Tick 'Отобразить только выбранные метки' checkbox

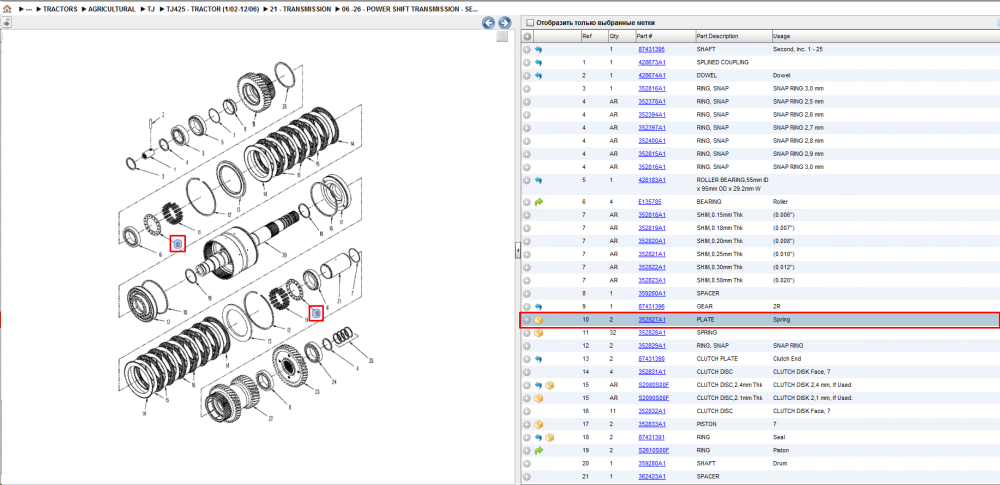pyautogui.click(x=529, y=22)
